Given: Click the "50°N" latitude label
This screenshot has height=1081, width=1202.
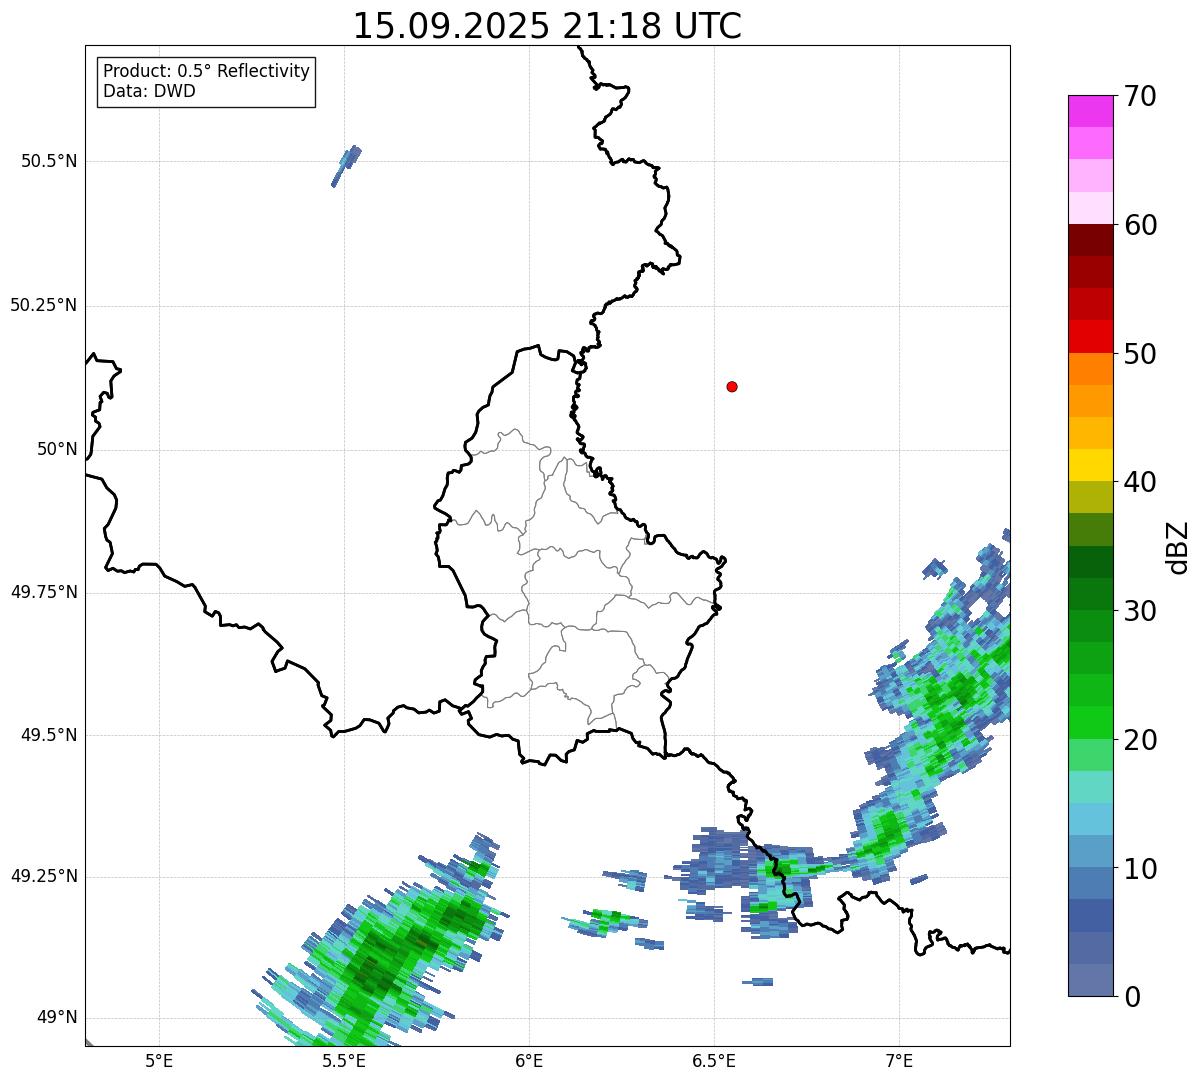Looking at the screenshot, I should (57, 449).
